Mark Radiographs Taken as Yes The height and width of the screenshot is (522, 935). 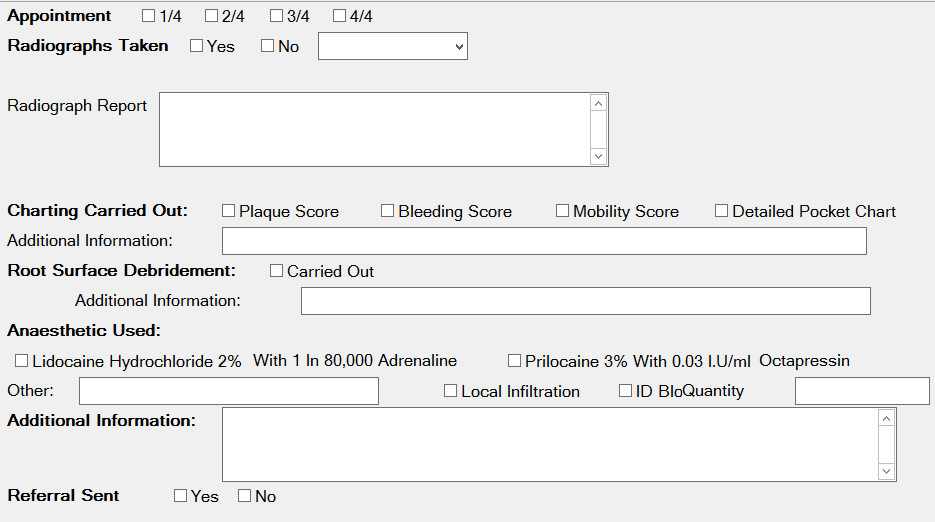pyautogui.click(x=197, y=46)
